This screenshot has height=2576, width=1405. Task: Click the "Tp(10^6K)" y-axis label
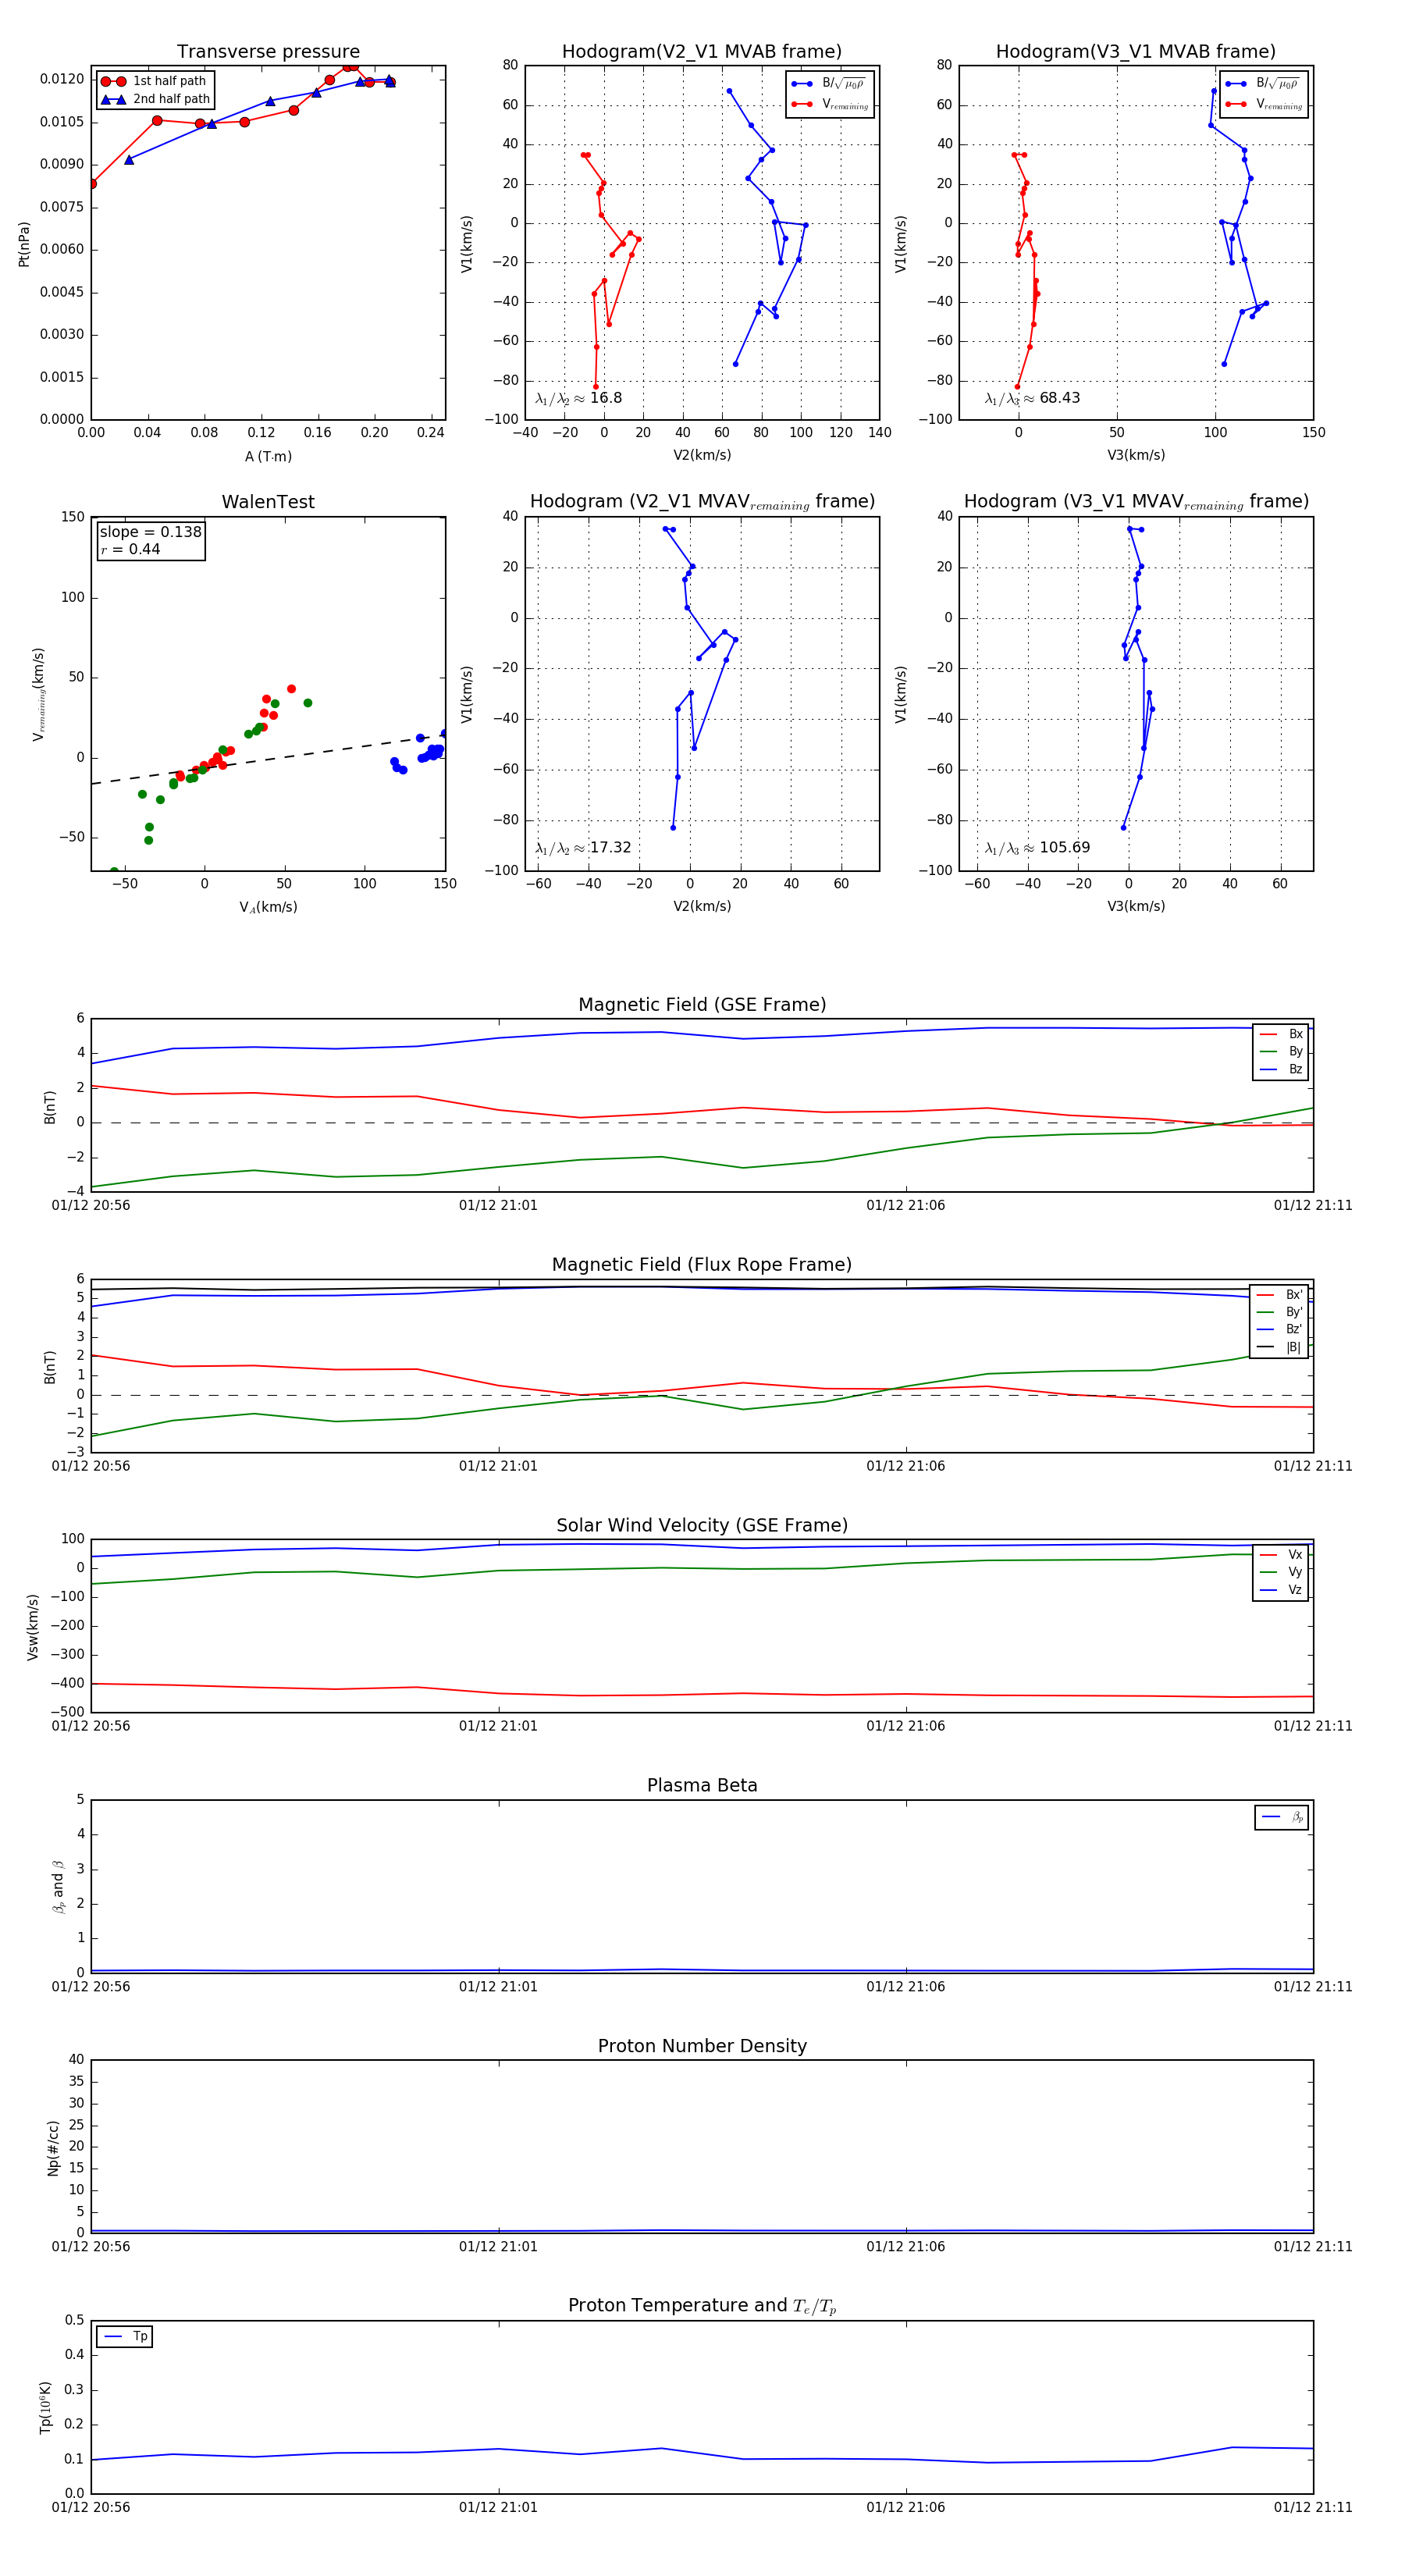click(45, 2407)
